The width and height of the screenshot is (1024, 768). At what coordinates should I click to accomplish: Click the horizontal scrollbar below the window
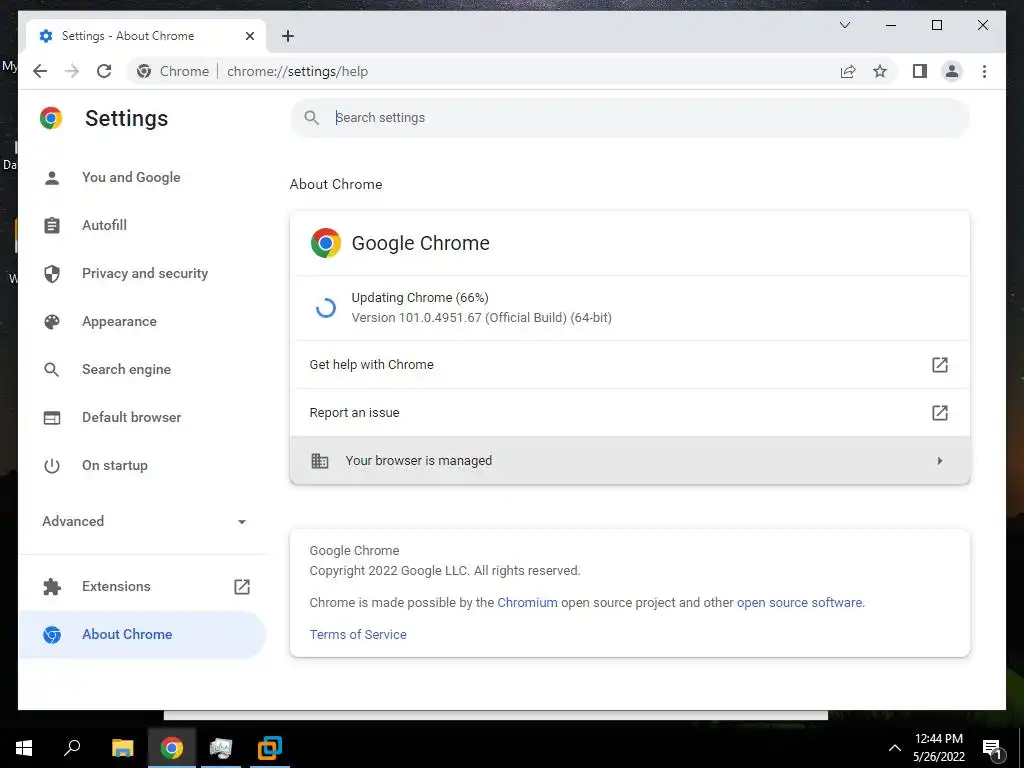click(496, 715)
